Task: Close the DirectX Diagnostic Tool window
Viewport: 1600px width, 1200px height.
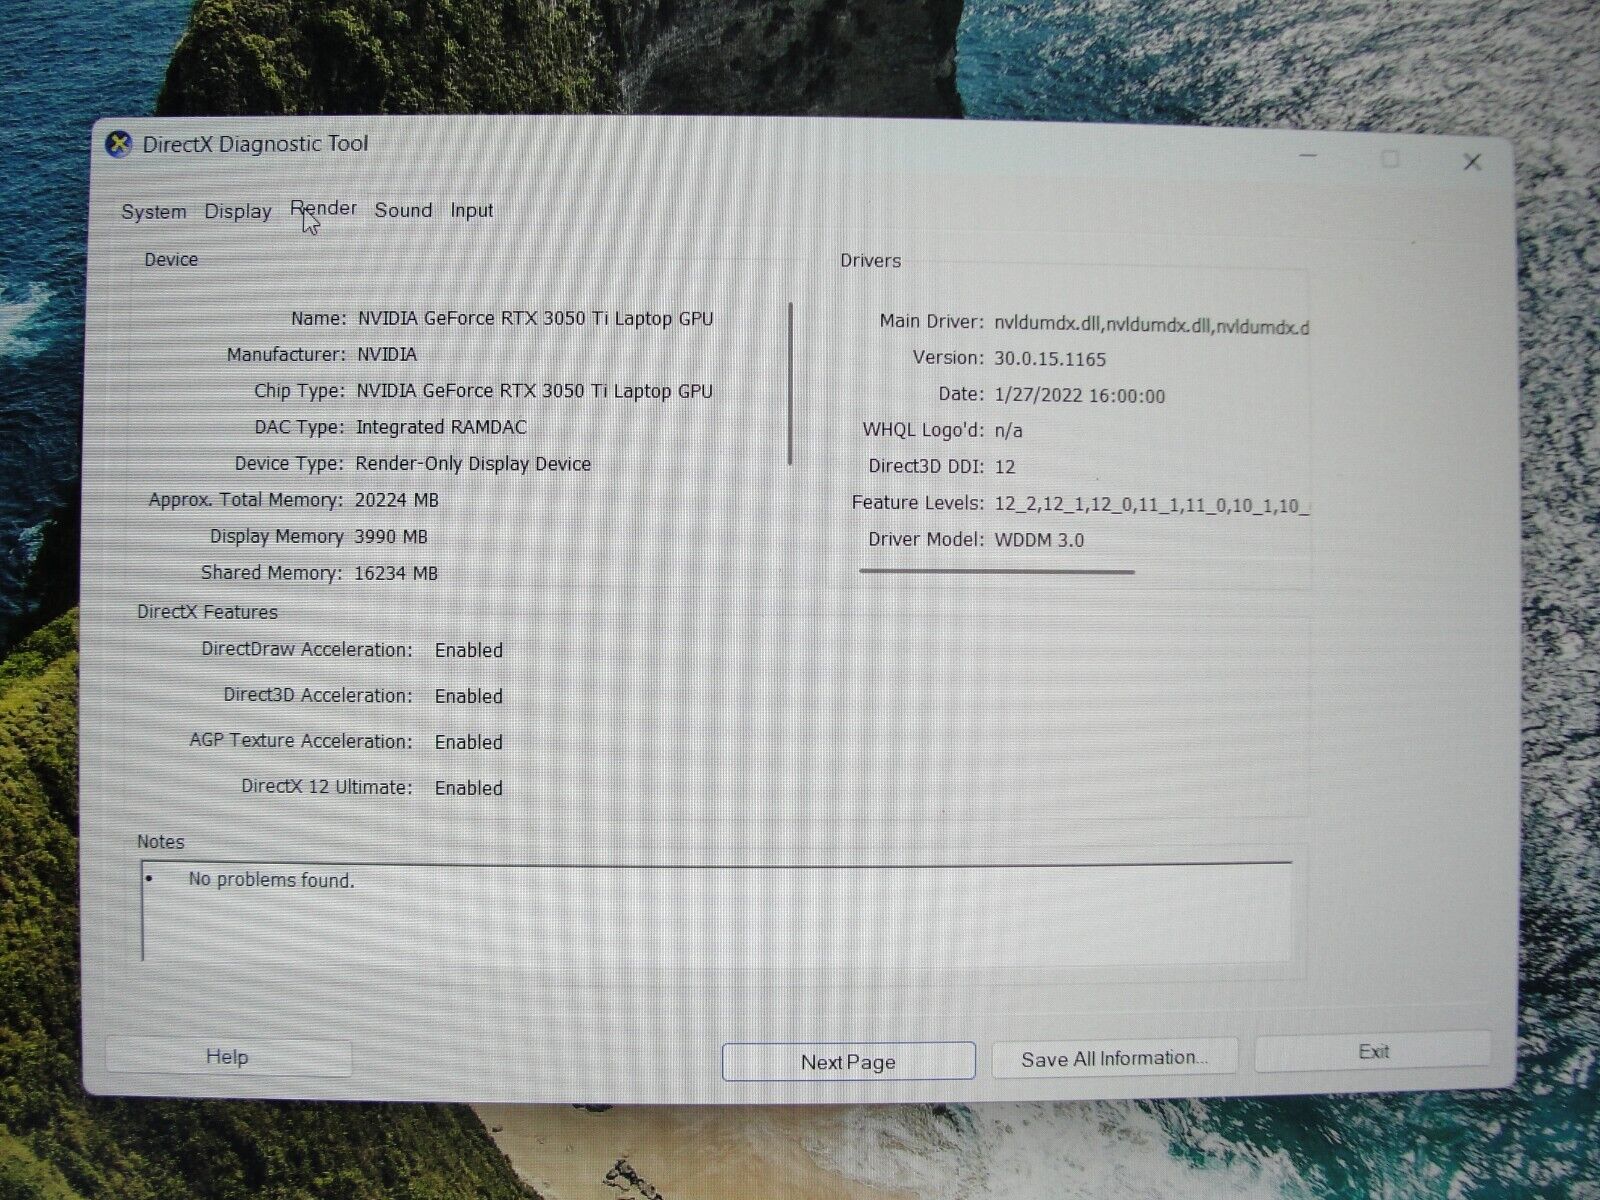Action: click(1472, 162)
